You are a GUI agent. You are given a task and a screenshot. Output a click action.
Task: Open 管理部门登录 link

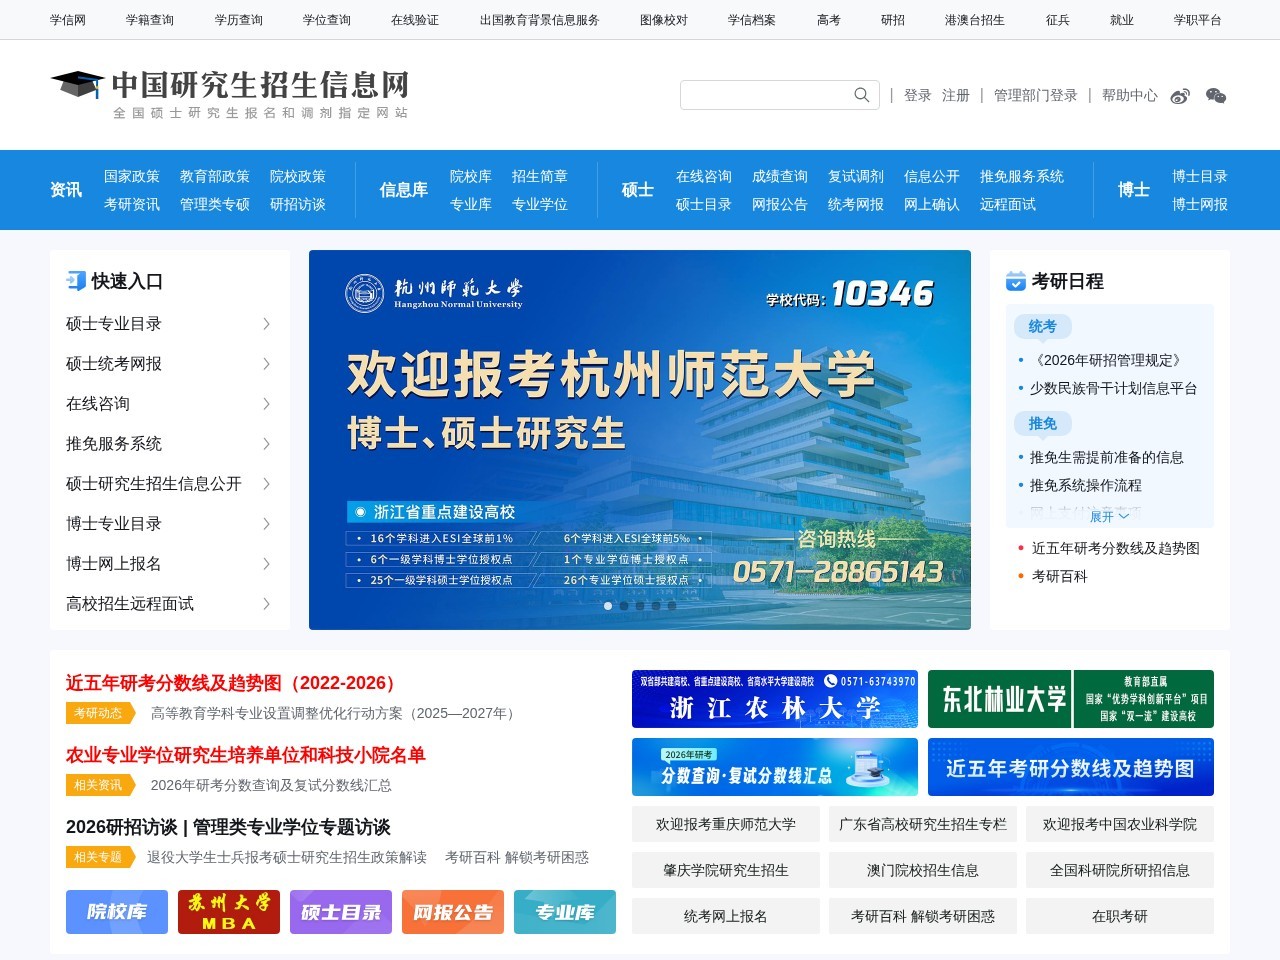point(1036,95)
